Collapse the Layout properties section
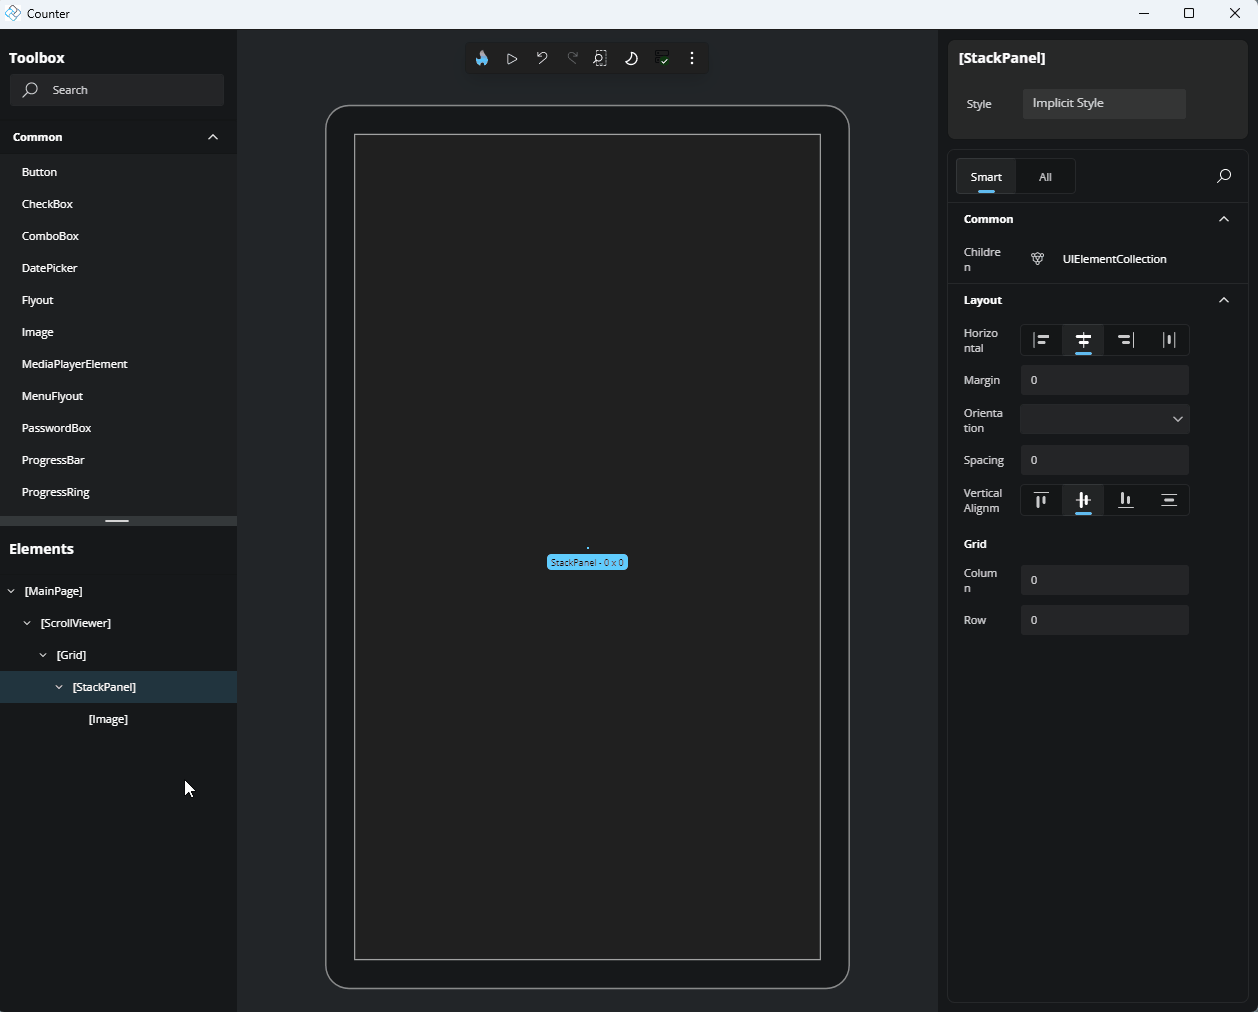This screenshot has height=1012, width=1258. (1223, 300)
